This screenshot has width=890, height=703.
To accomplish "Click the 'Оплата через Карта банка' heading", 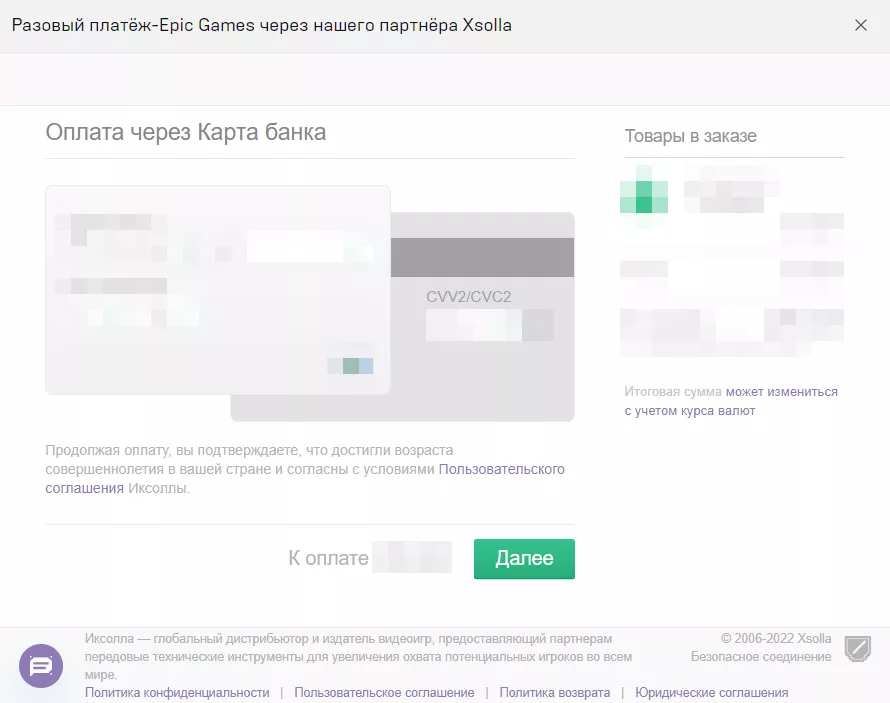I will coord(186,132).
